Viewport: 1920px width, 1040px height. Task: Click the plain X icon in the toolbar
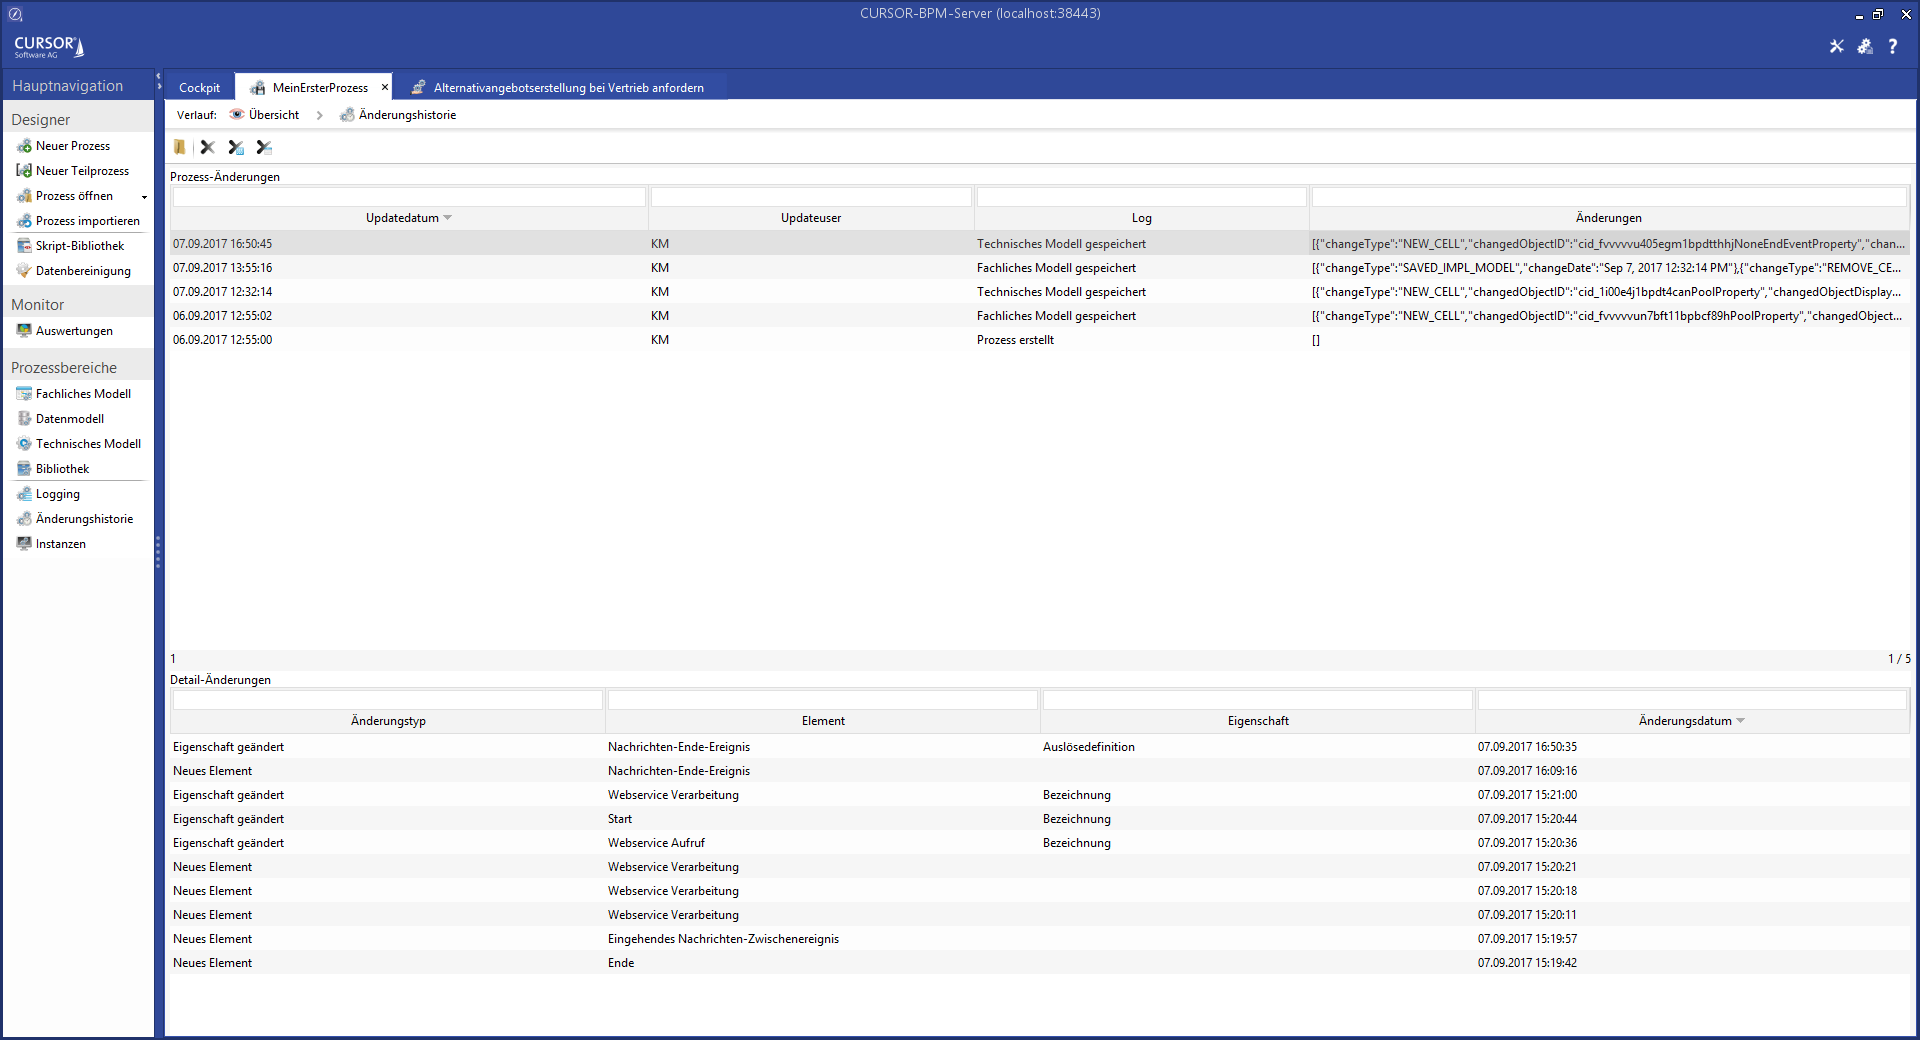208,147
